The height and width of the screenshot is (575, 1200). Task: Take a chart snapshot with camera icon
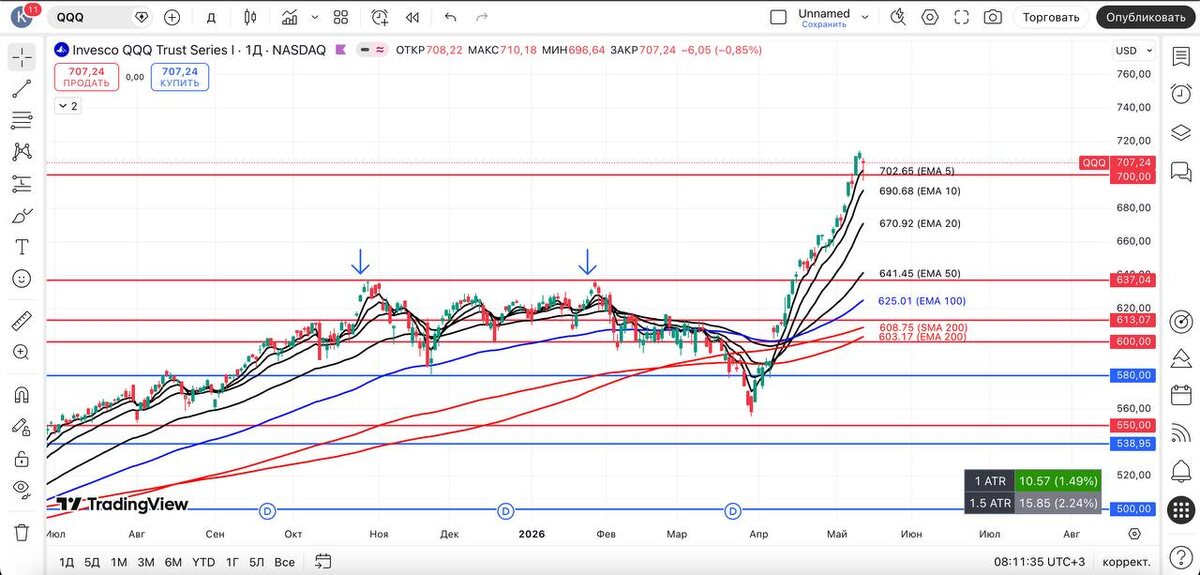[992, 17]
